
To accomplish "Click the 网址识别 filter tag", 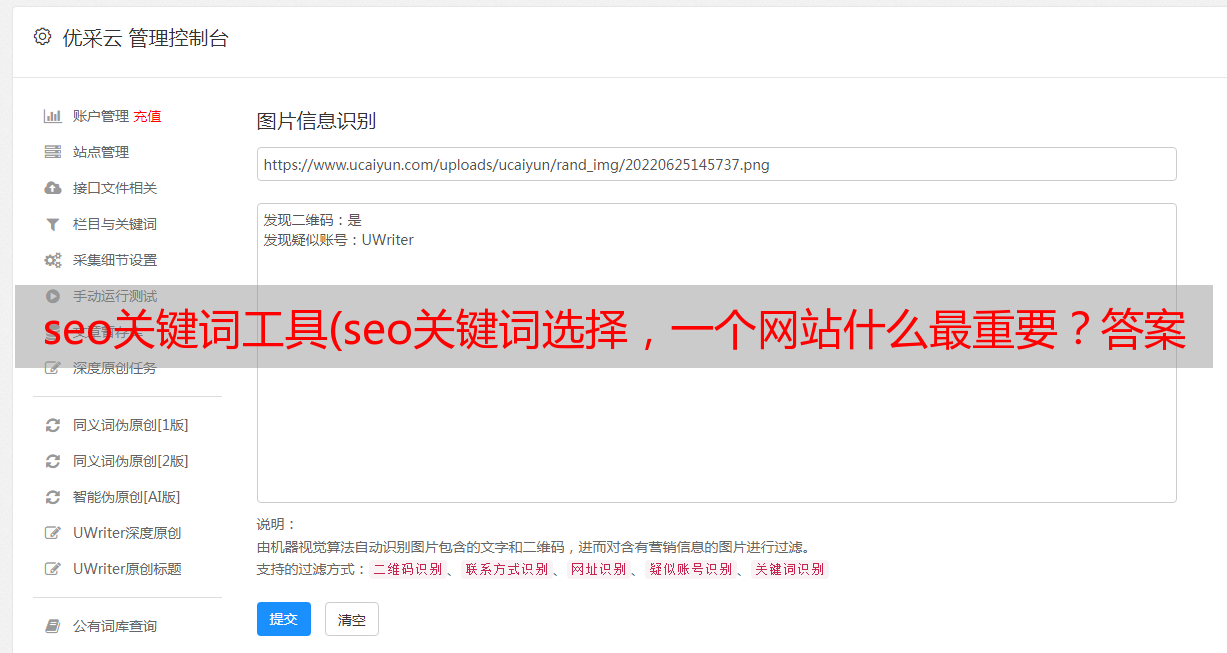I will click(x=598, y=569).
